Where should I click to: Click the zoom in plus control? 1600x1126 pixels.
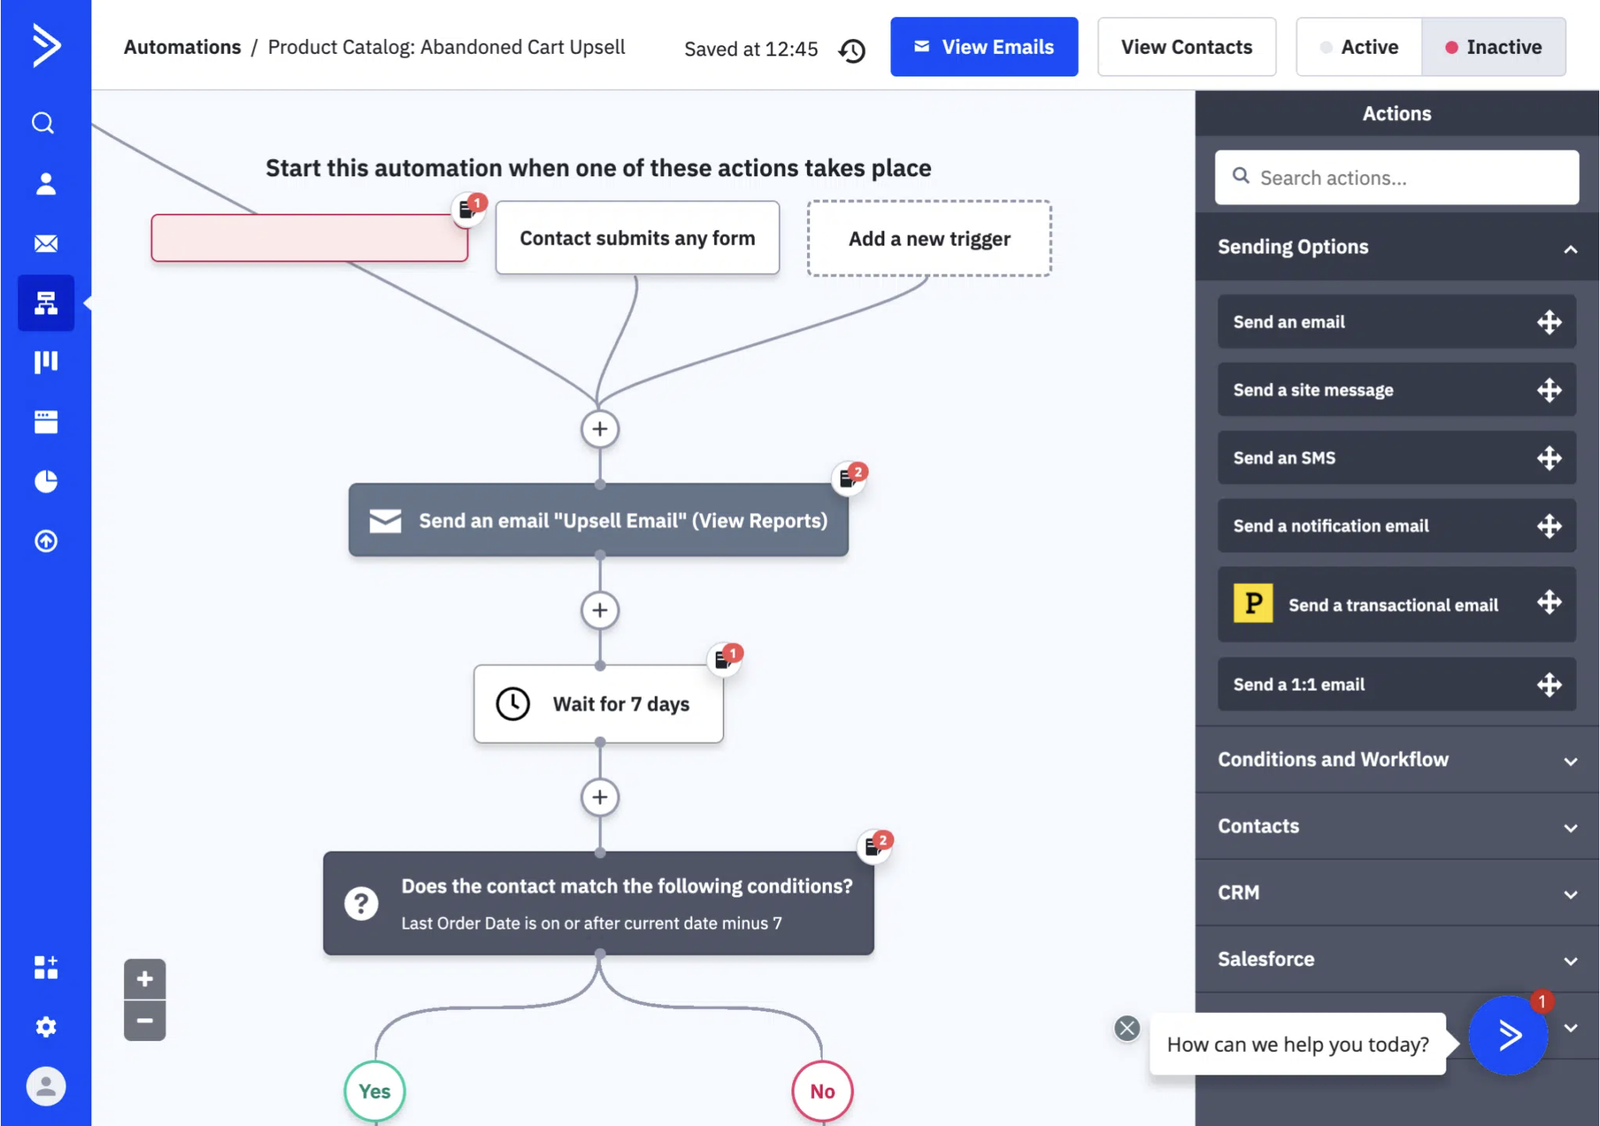coord(144,978)
